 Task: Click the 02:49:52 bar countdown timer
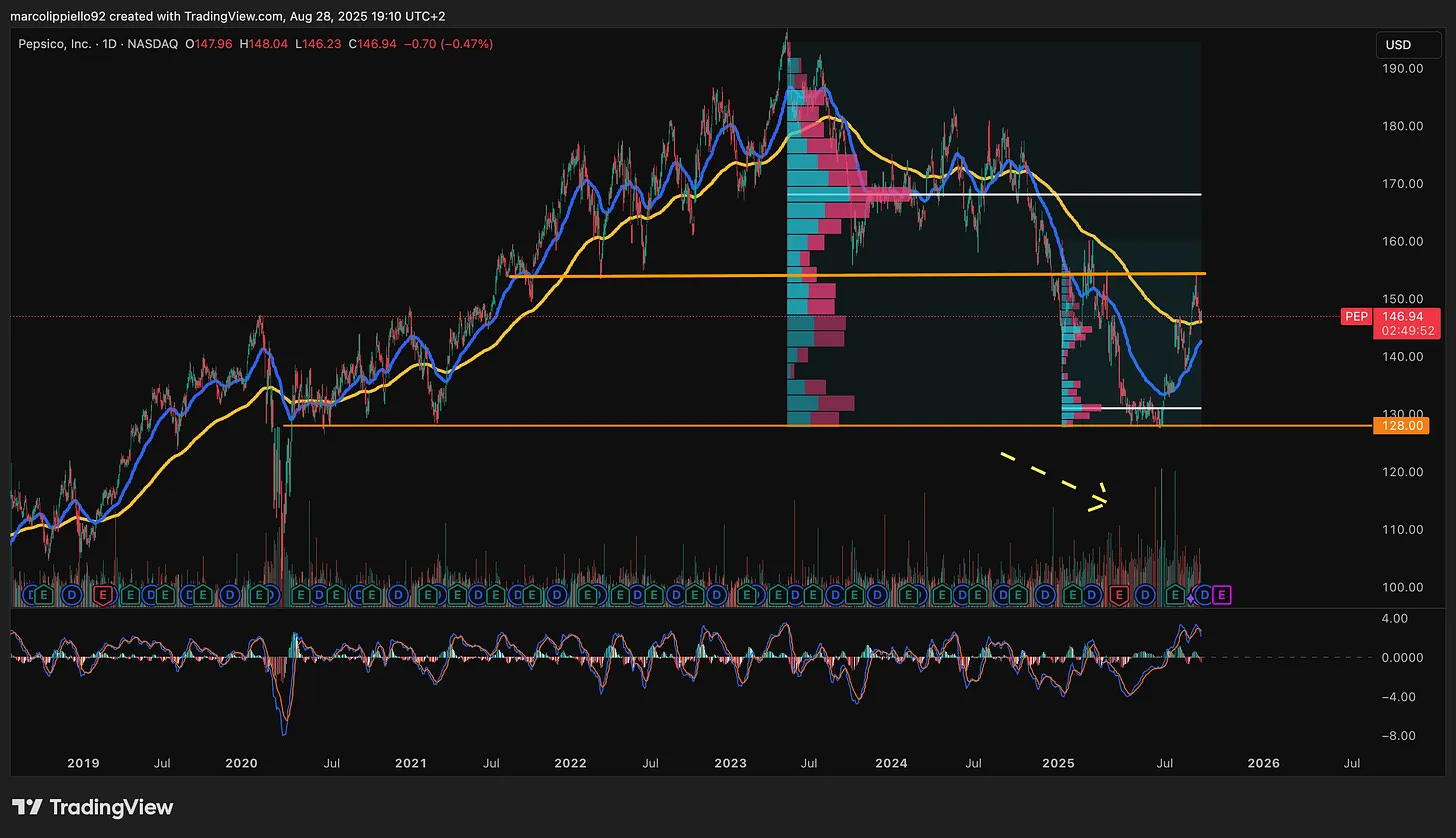tap(1408, 330)
